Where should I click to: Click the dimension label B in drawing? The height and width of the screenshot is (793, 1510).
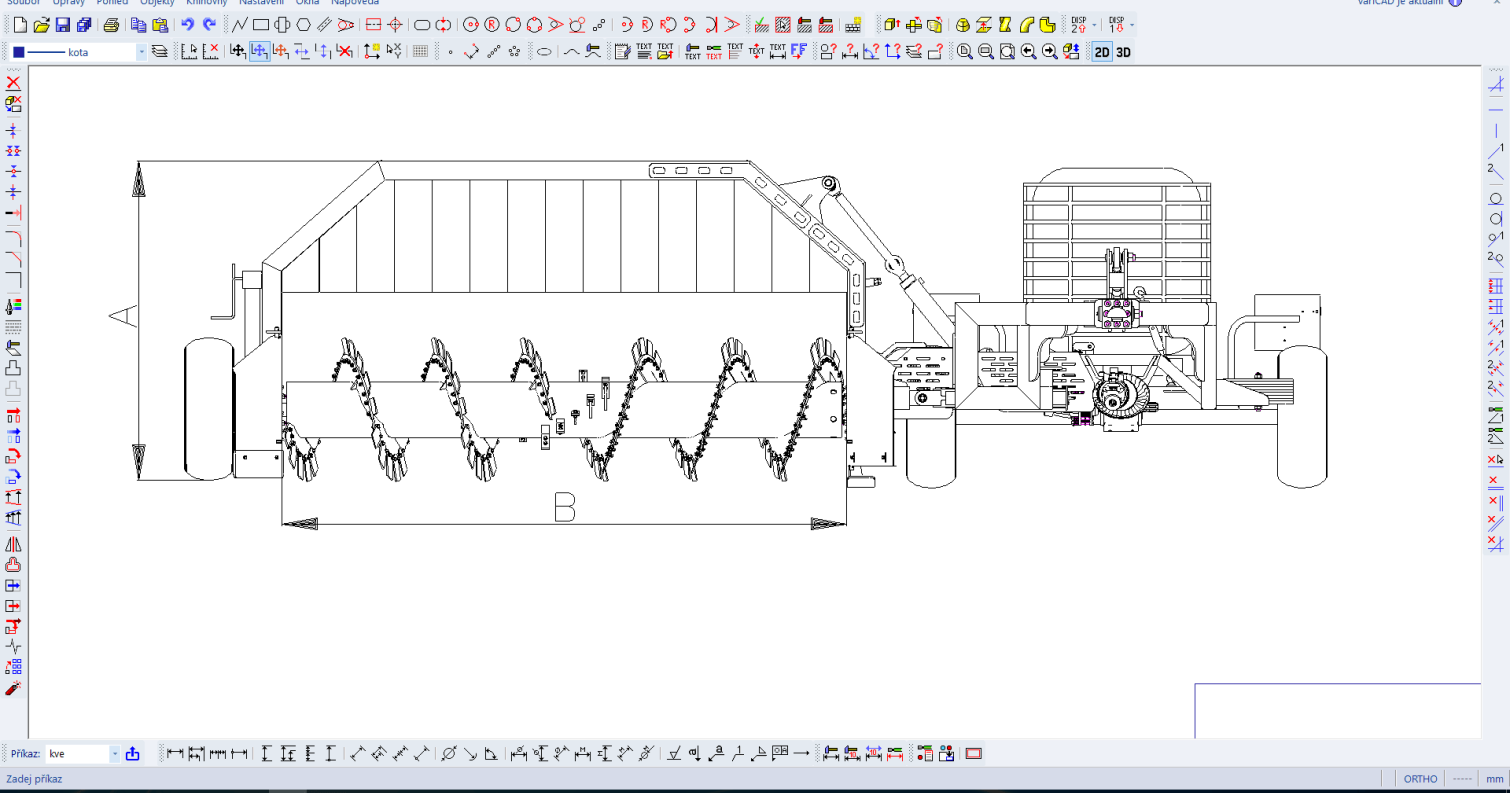pos(564,507)
